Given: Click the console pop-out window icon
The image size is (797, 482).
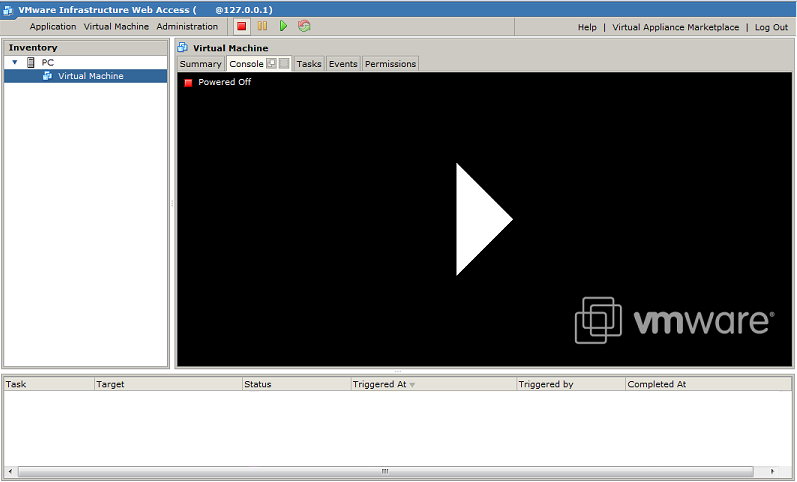Looking at the screenshot, I should click(x=272, y=64).
